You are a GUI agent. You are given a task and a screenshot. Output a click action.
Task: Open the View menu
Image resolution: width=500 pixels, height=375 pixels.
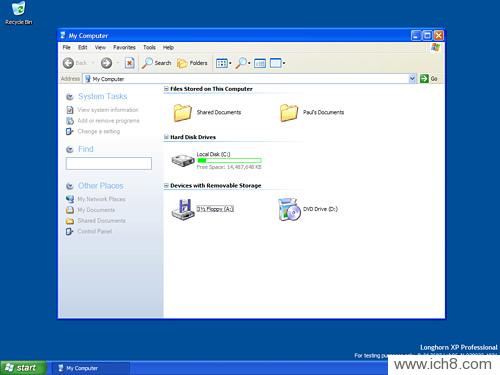point(100,47)
